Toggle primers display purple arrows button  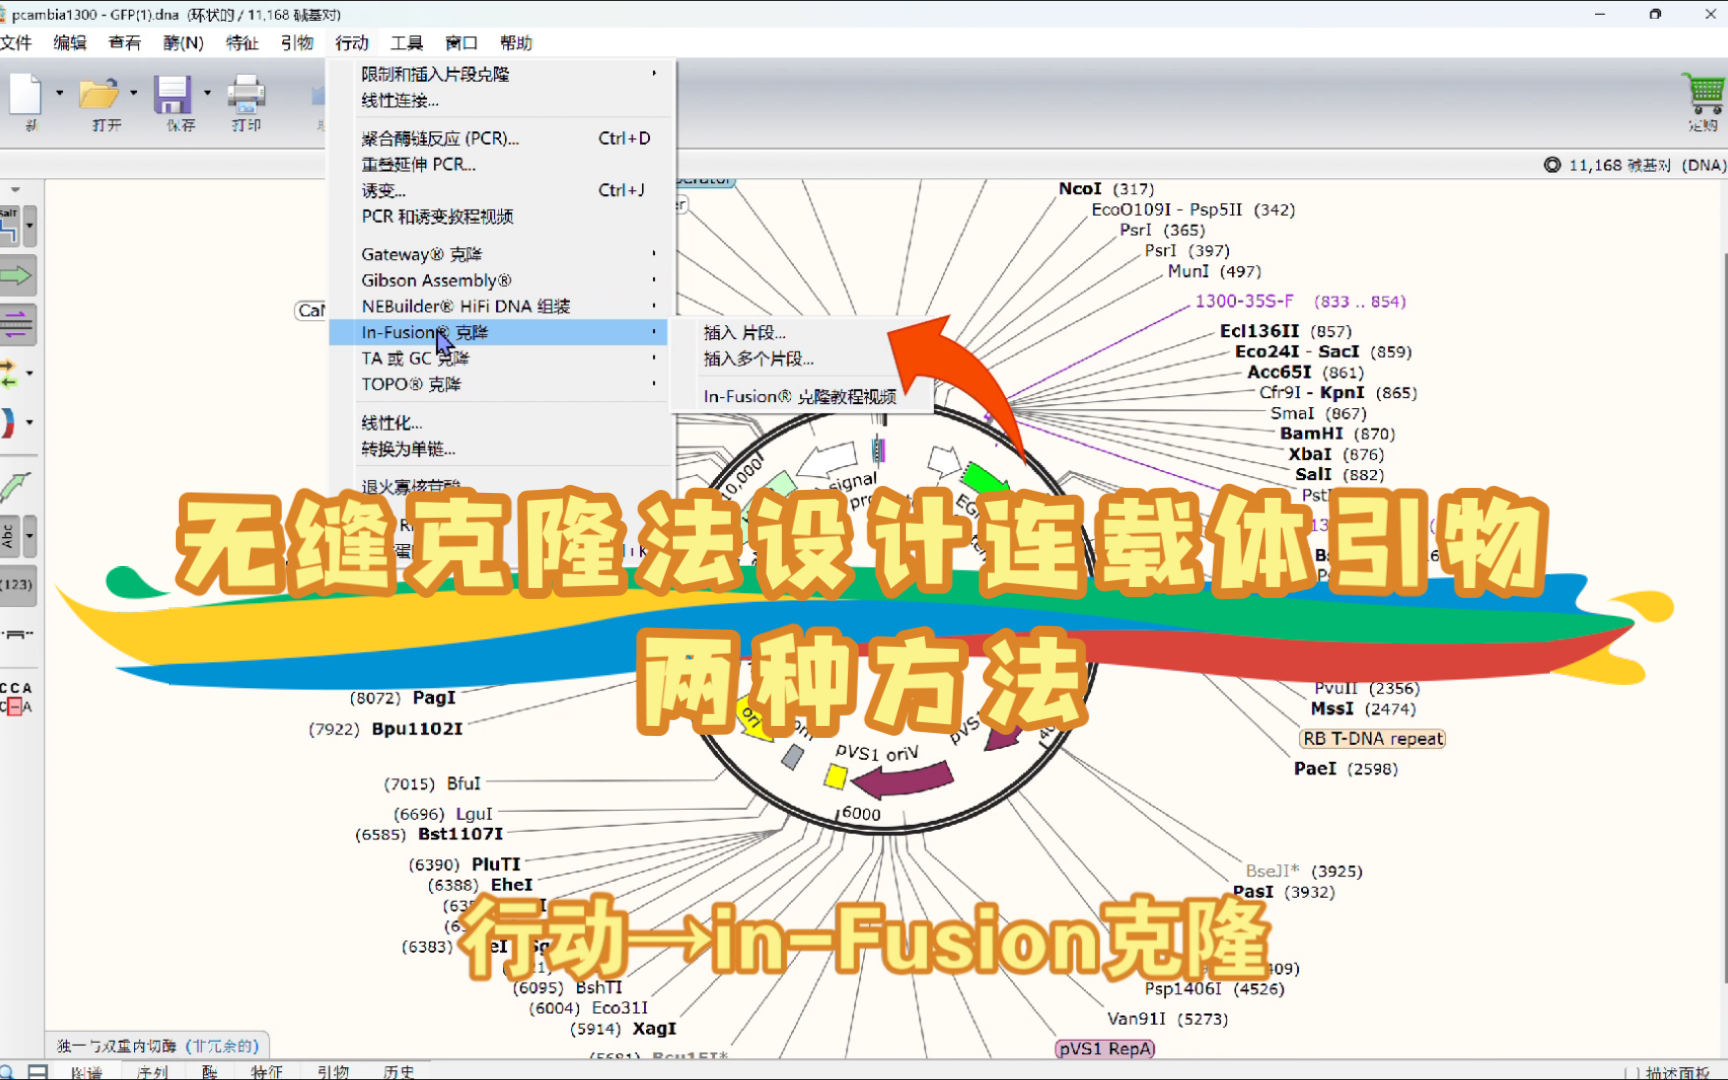17,323
